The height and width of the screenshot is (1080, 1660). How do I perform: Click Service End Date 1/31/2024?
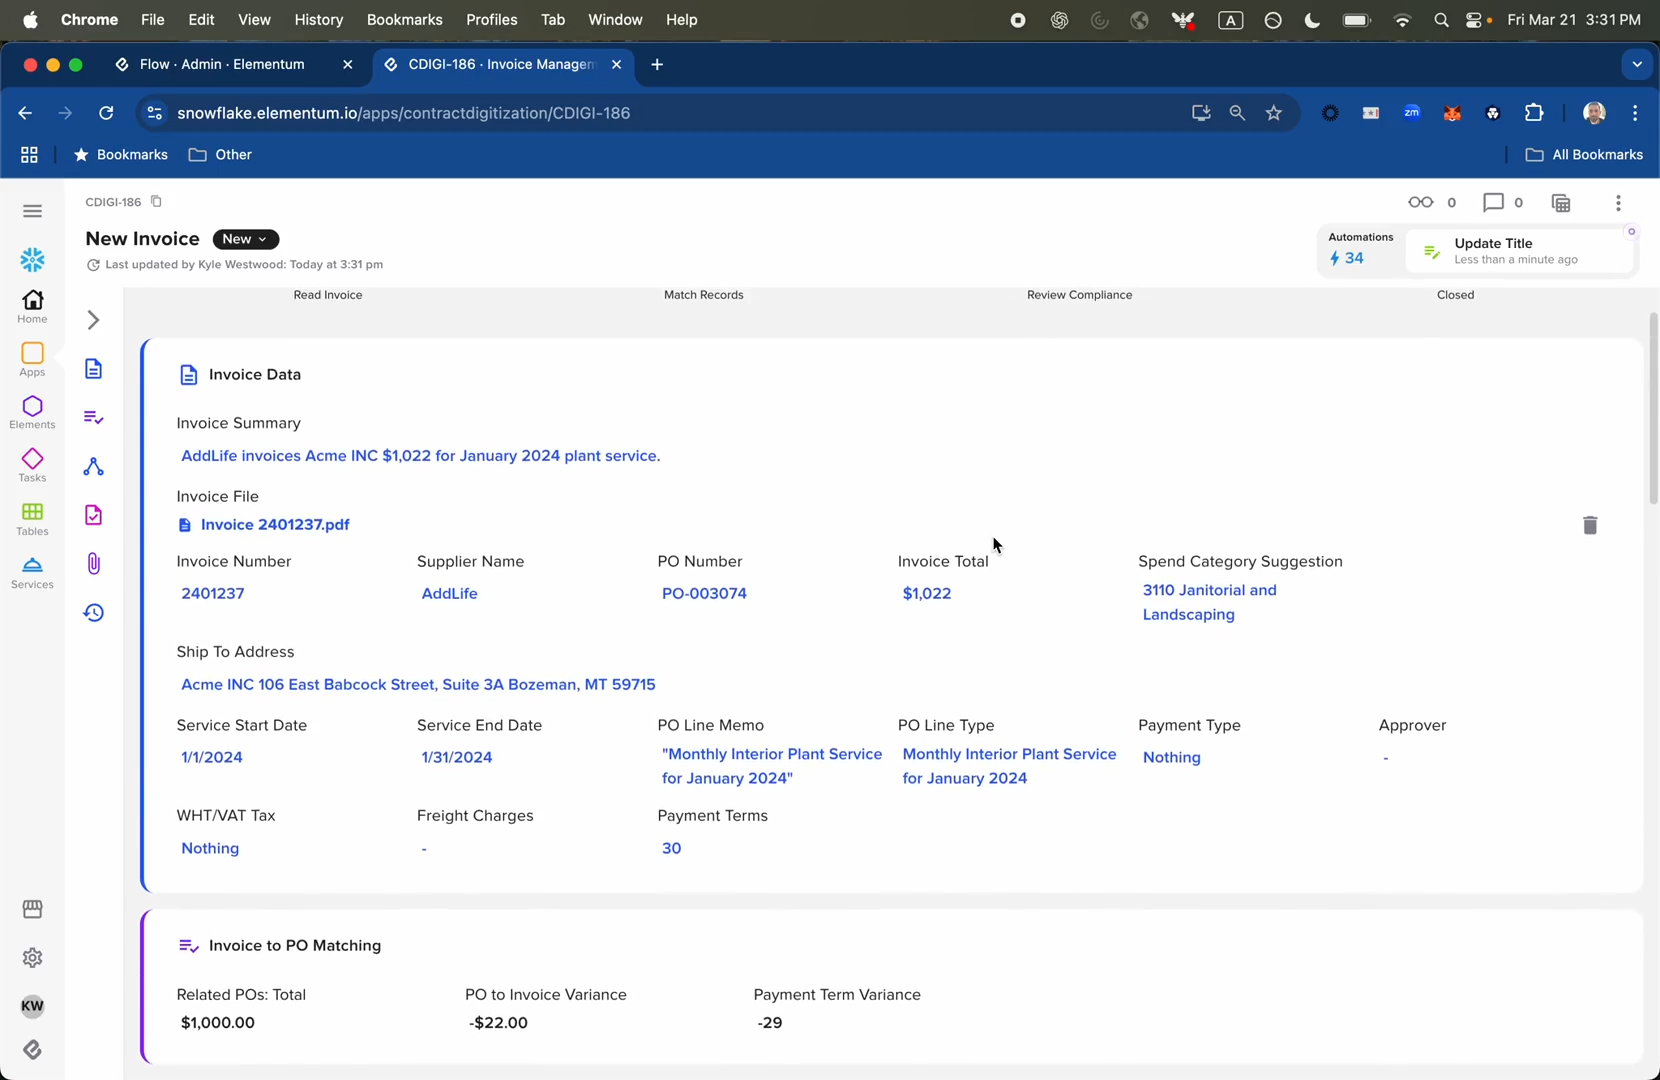[457, 757]
